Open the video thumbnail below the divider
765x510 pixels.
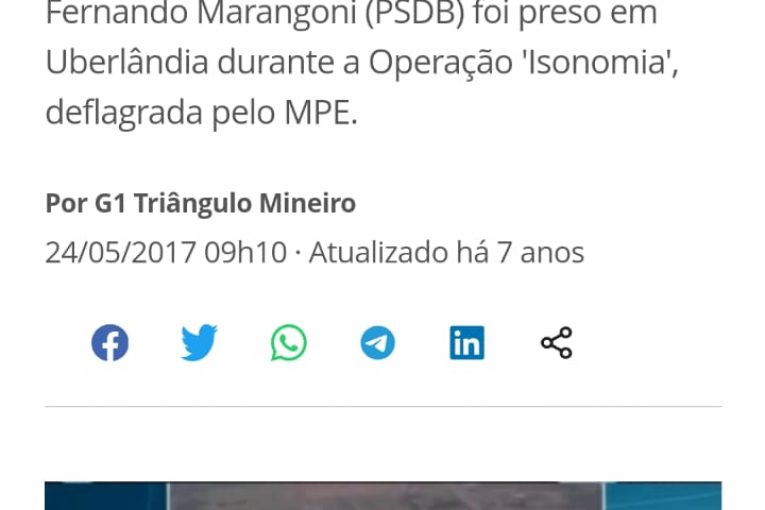pyautogui.click(x=383, y=496)
